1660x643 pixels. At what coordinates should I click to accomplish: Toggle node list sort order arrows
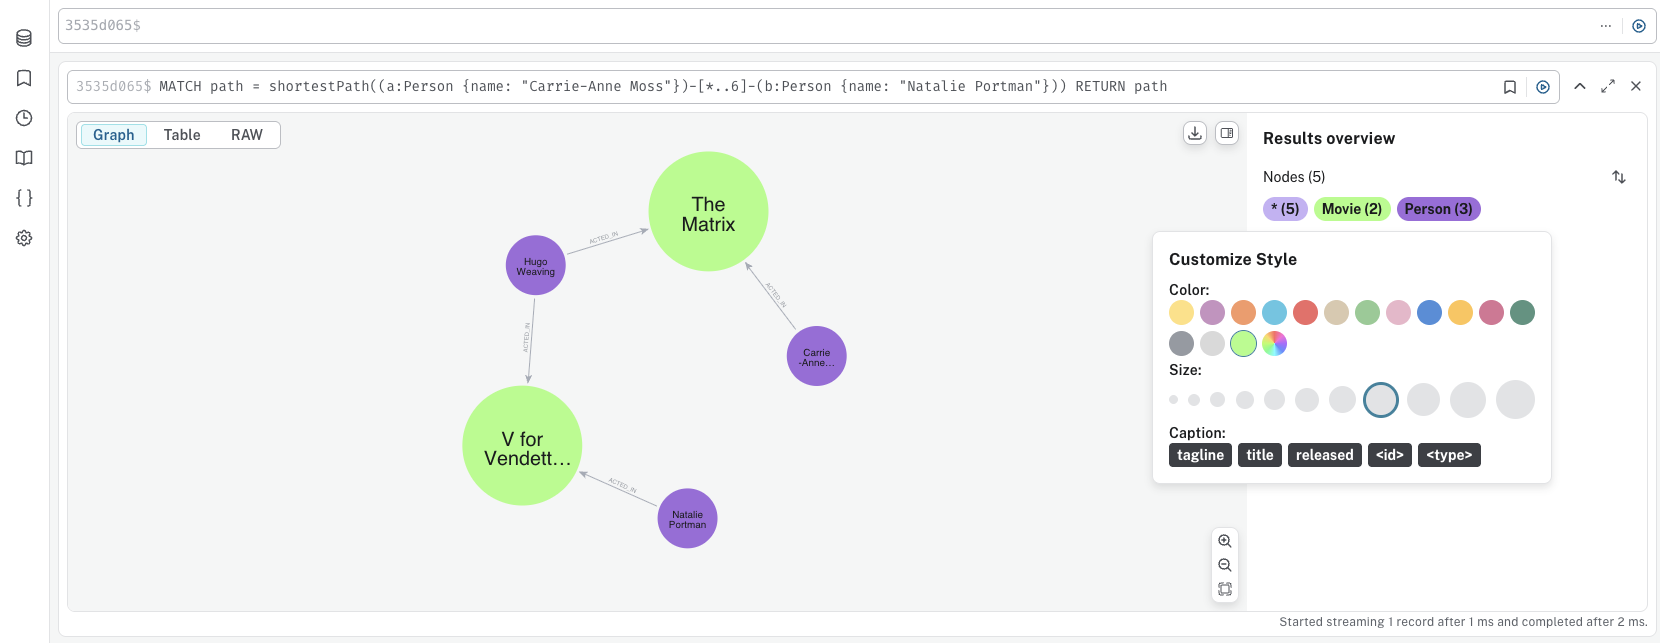pyautogui.click(x=1619, y=177)
